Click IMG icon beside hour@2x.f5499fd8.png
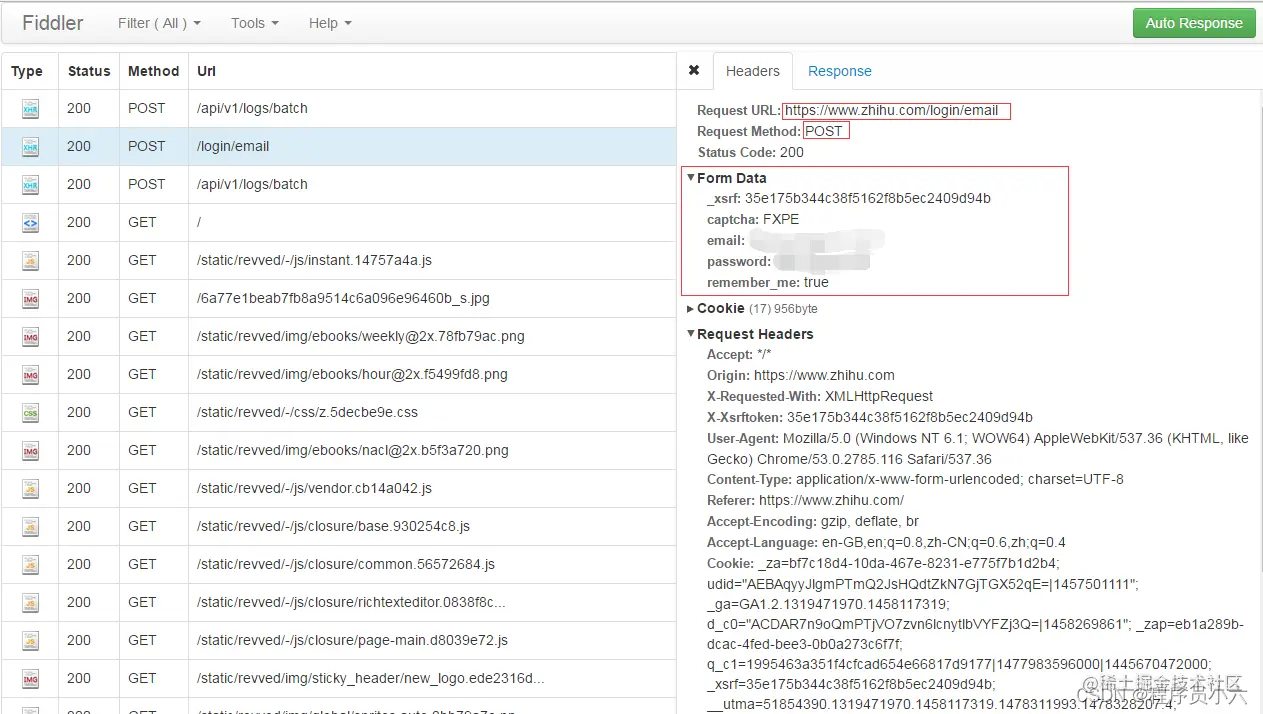 click(x=30, y=375)
